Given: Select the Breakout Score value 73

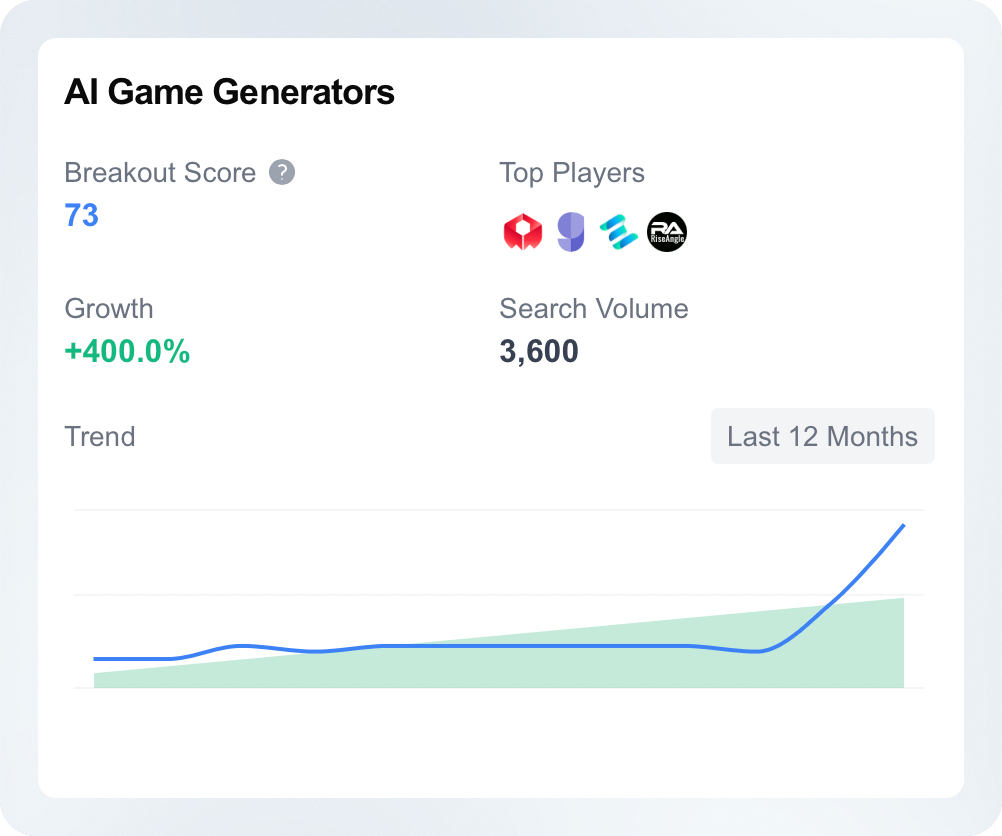Looking at the screenshot, I should [x=81, y=215].
